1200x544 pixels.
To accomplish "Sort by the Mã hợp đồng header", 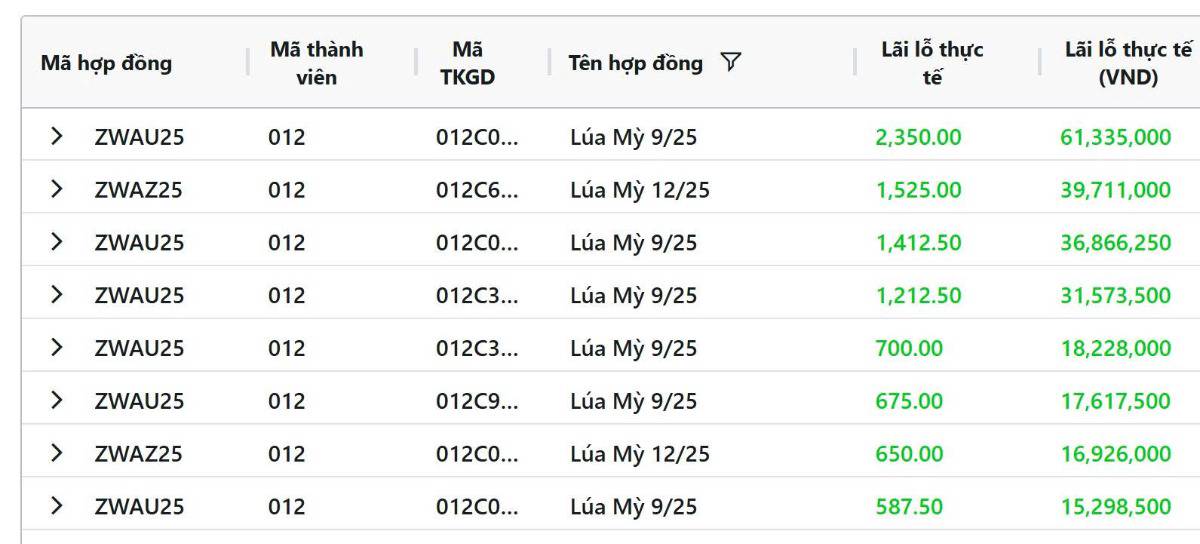I will tap(106, 63).
